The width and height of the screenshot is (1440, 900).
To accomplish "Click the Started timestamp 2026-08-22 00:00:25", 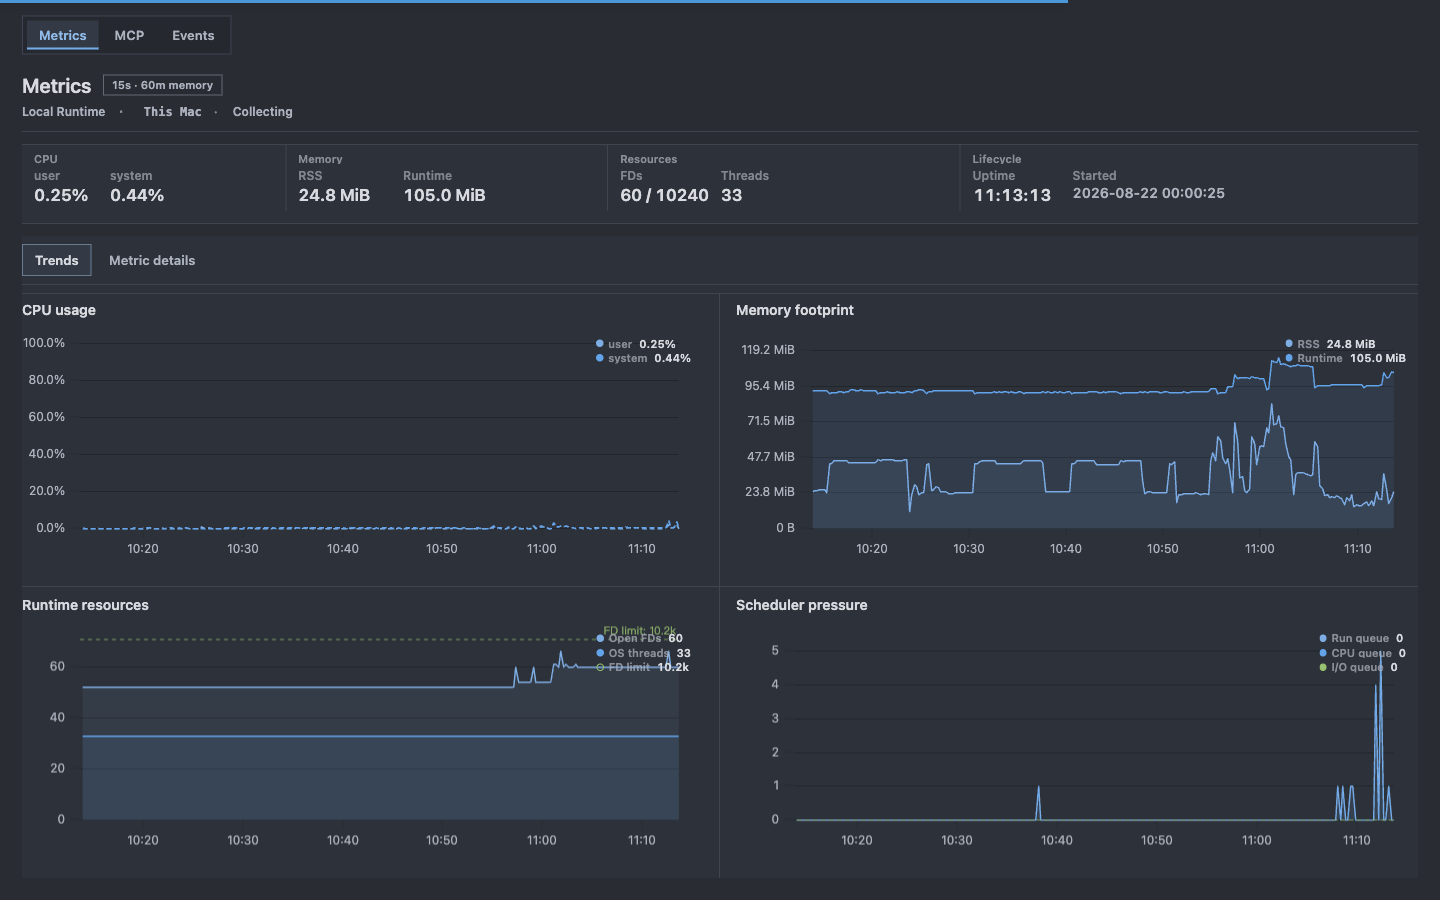I will click(1149, 193).
